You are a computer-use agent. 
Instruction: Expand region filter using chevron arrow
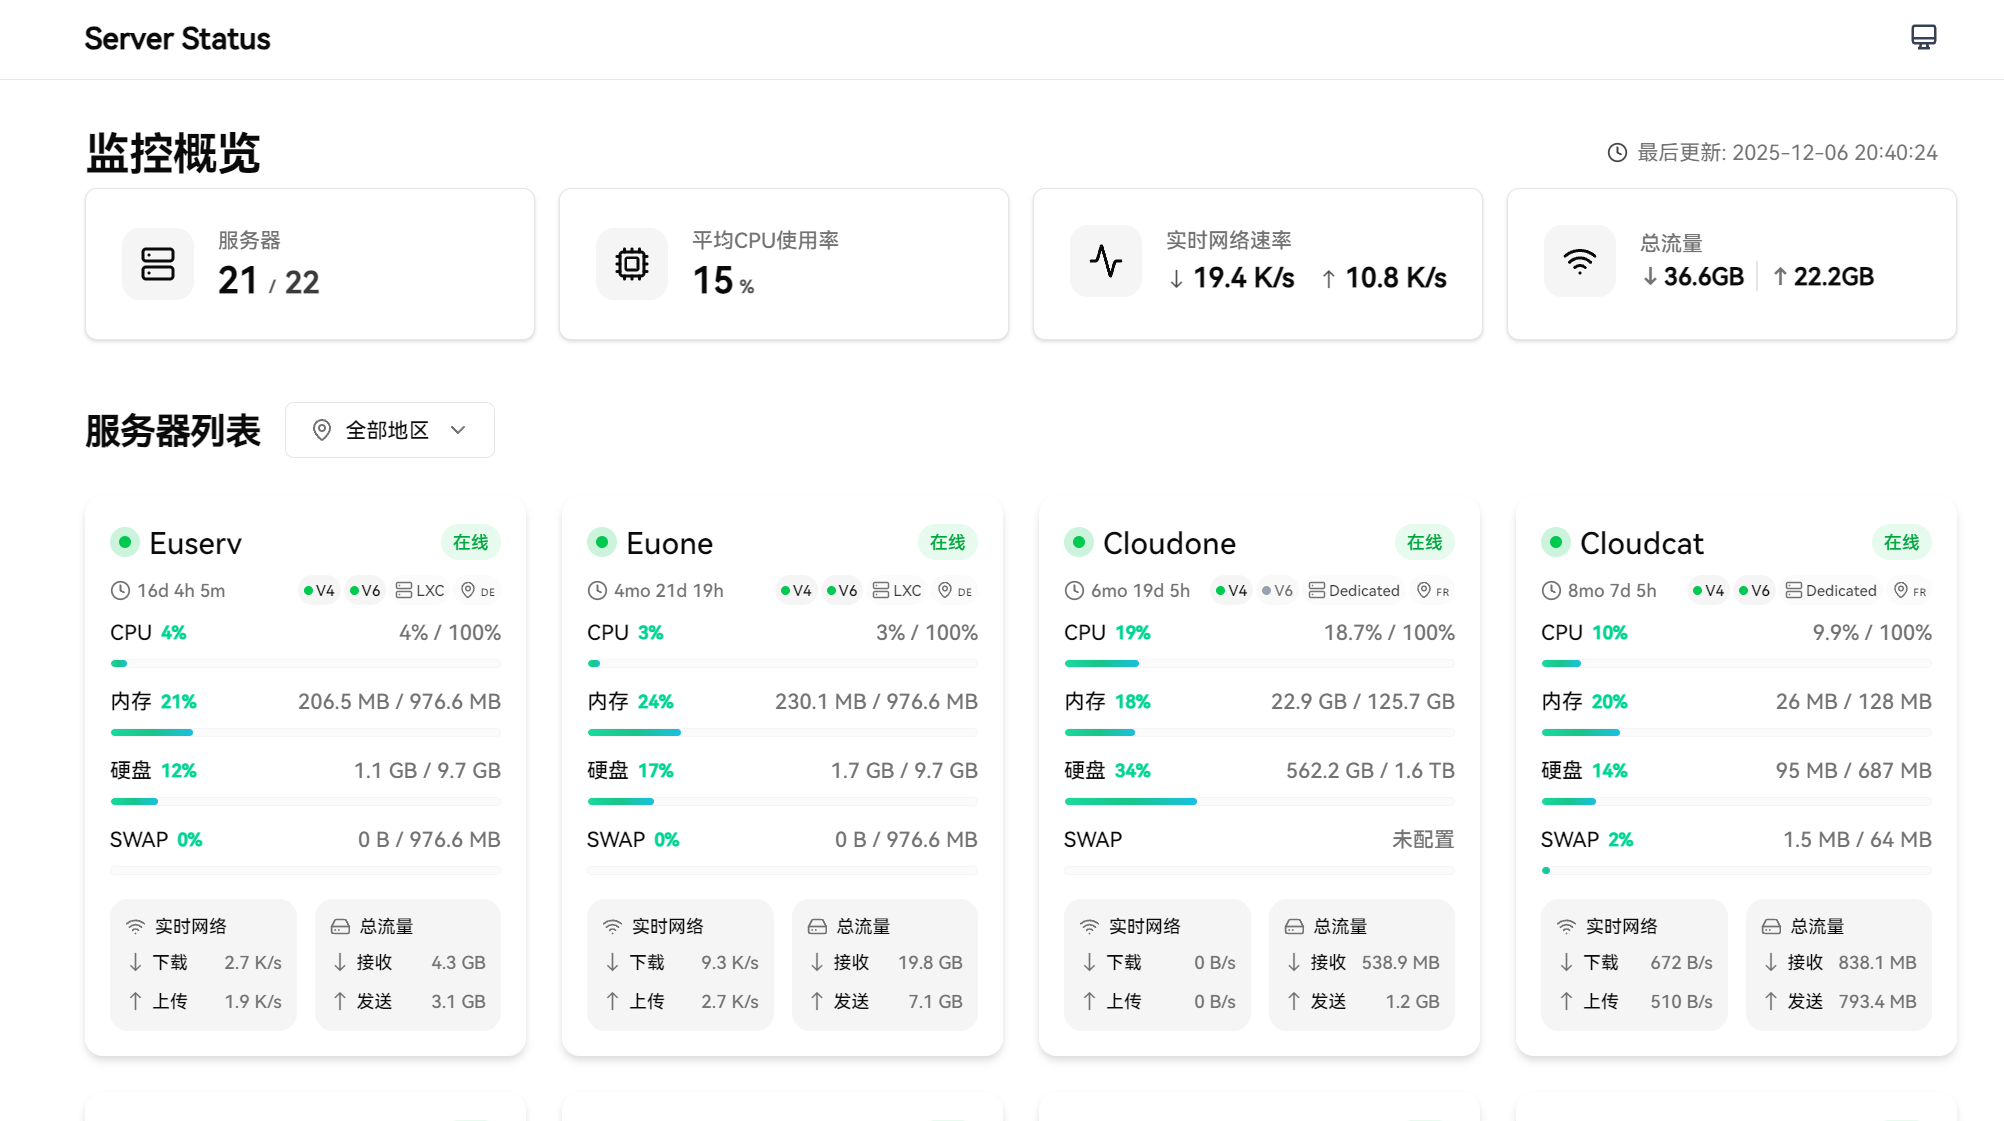[458, 430]
